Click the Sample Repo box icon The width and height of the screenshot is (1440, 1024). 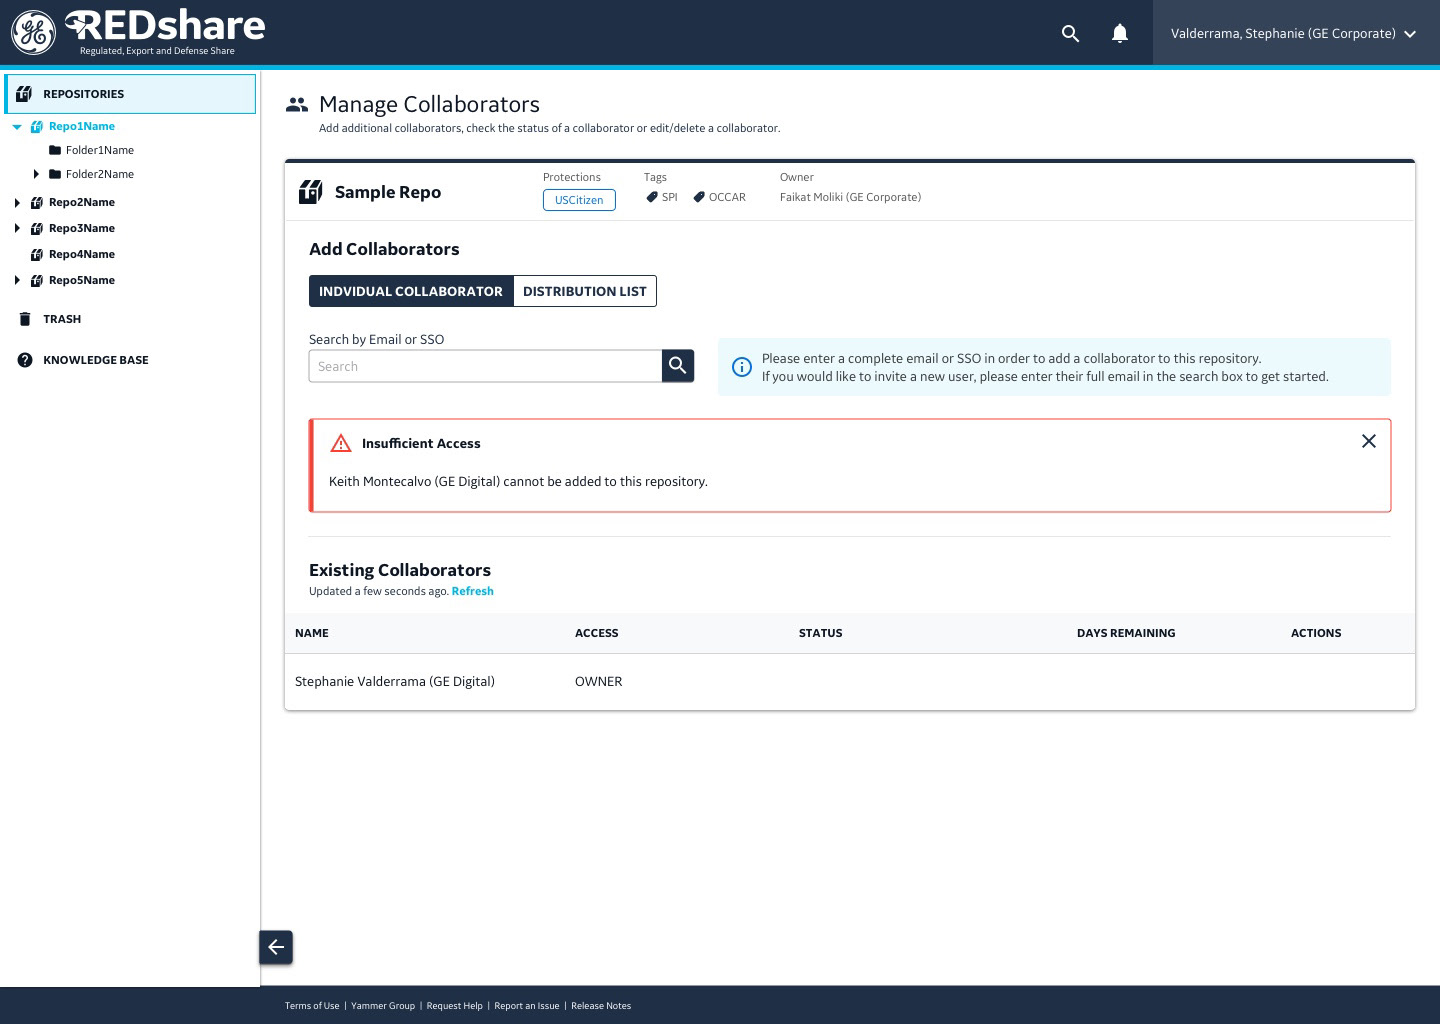pyautogui.click(x=311, y=192)
